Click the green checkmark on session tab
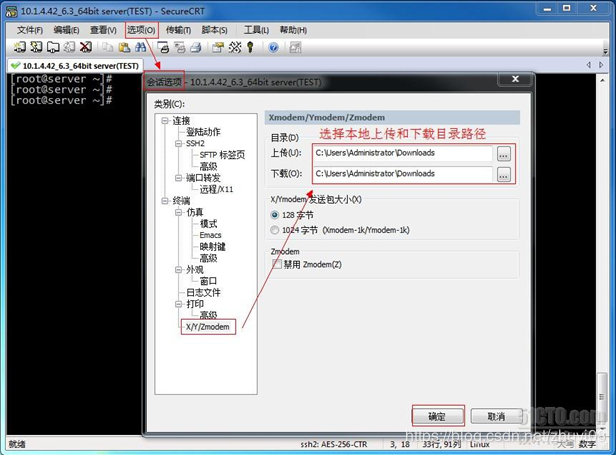 click(15, 65)
